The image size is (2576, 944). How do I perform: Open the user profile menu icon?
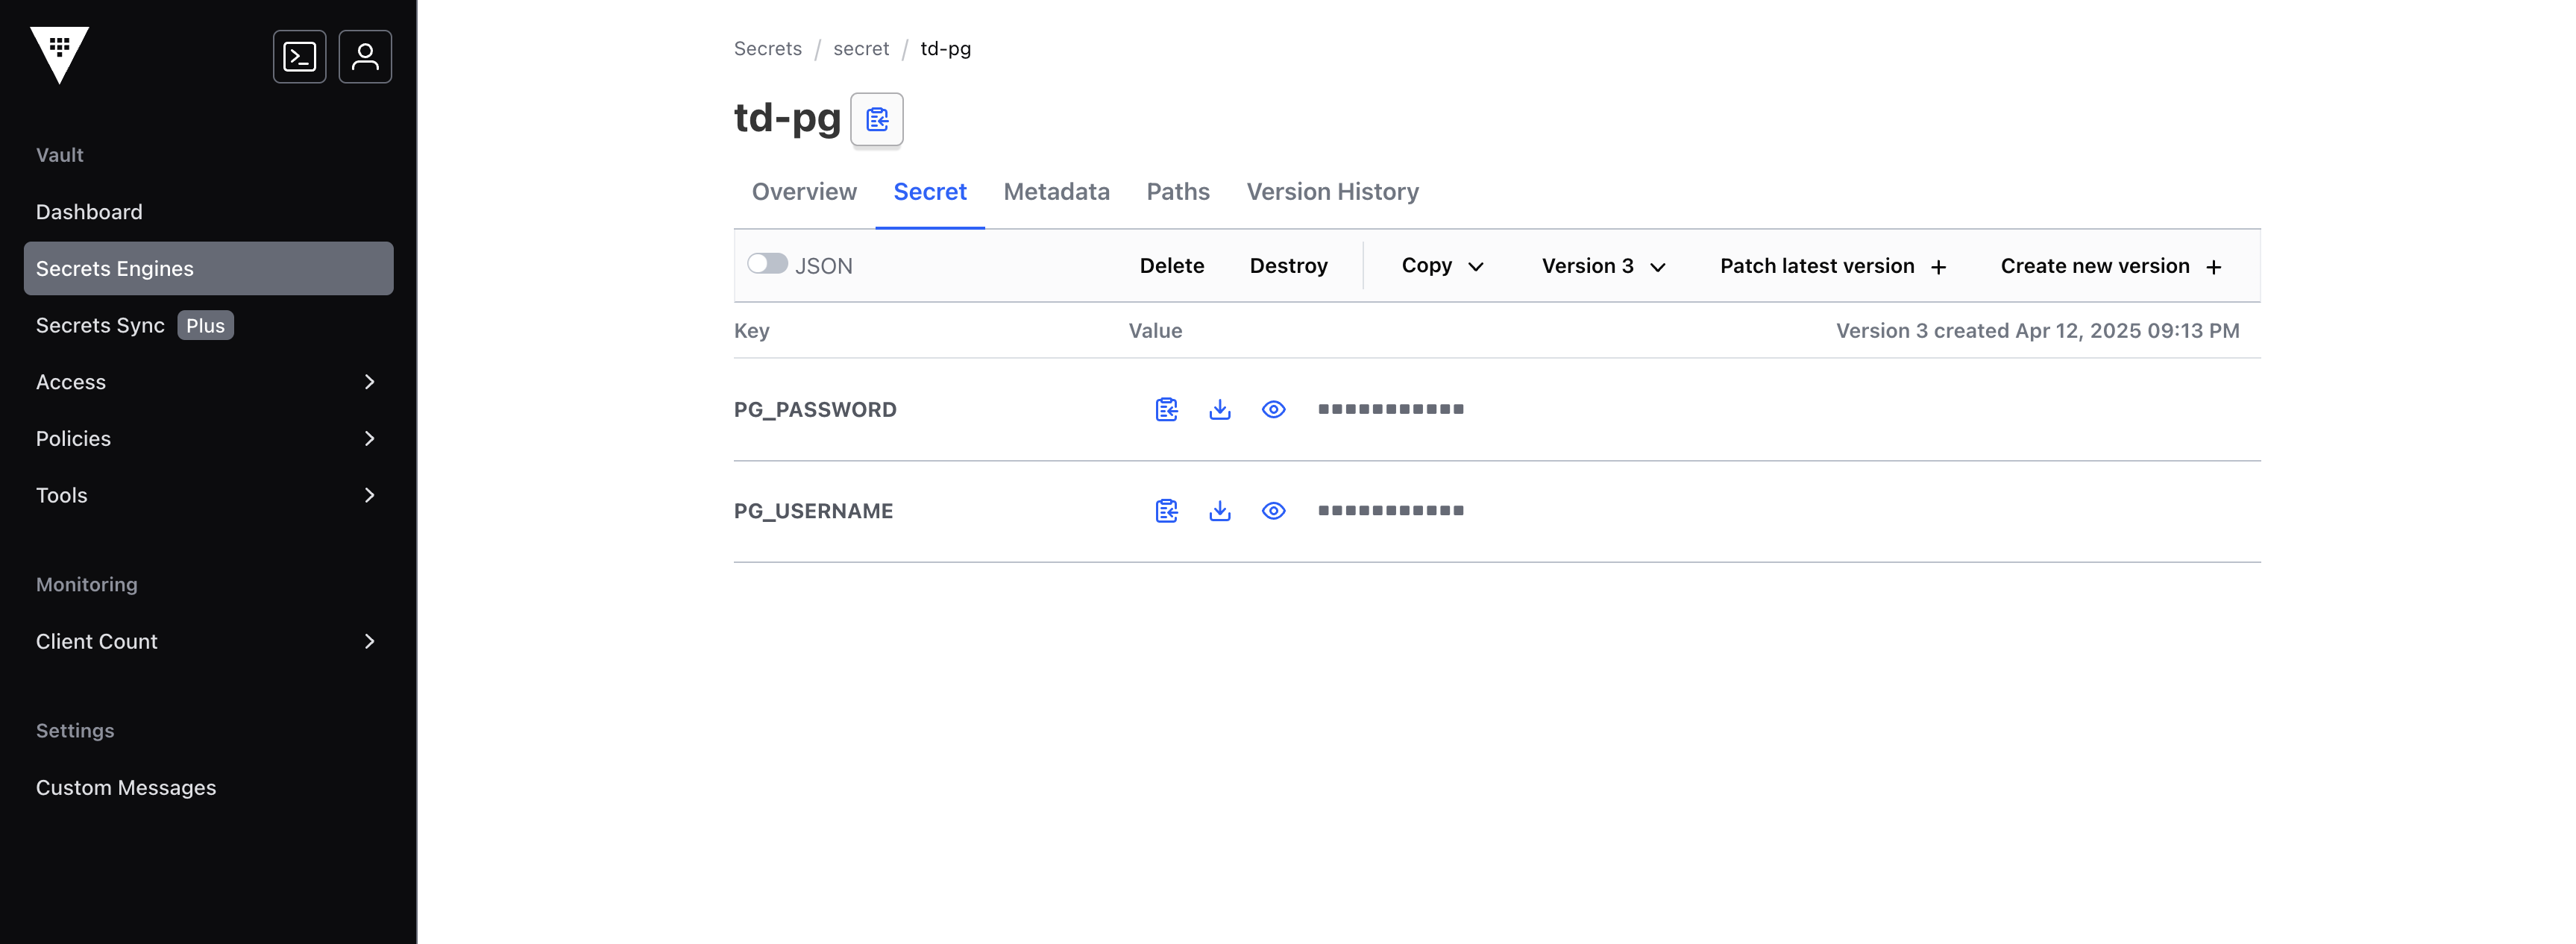(x=365, y=57)
